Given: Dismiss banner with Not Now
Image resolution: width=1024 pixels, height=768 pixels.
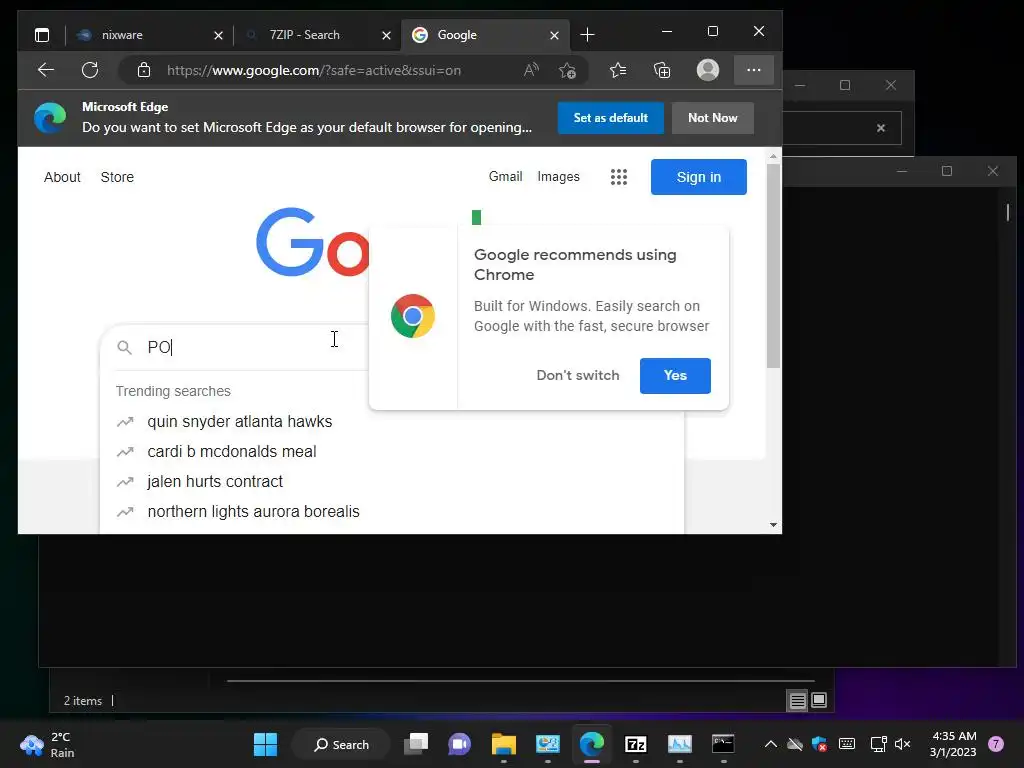Looking at the screenshot, I should click(712, 118).
